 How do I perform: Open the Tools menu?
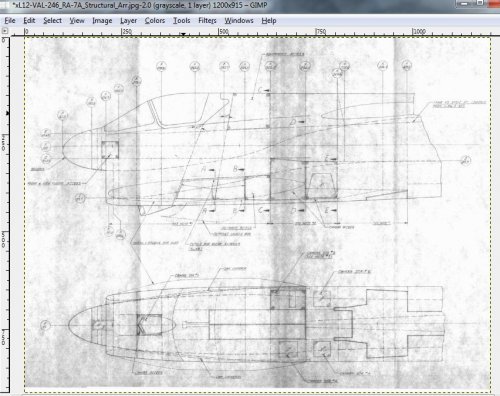tap(181, 21)
